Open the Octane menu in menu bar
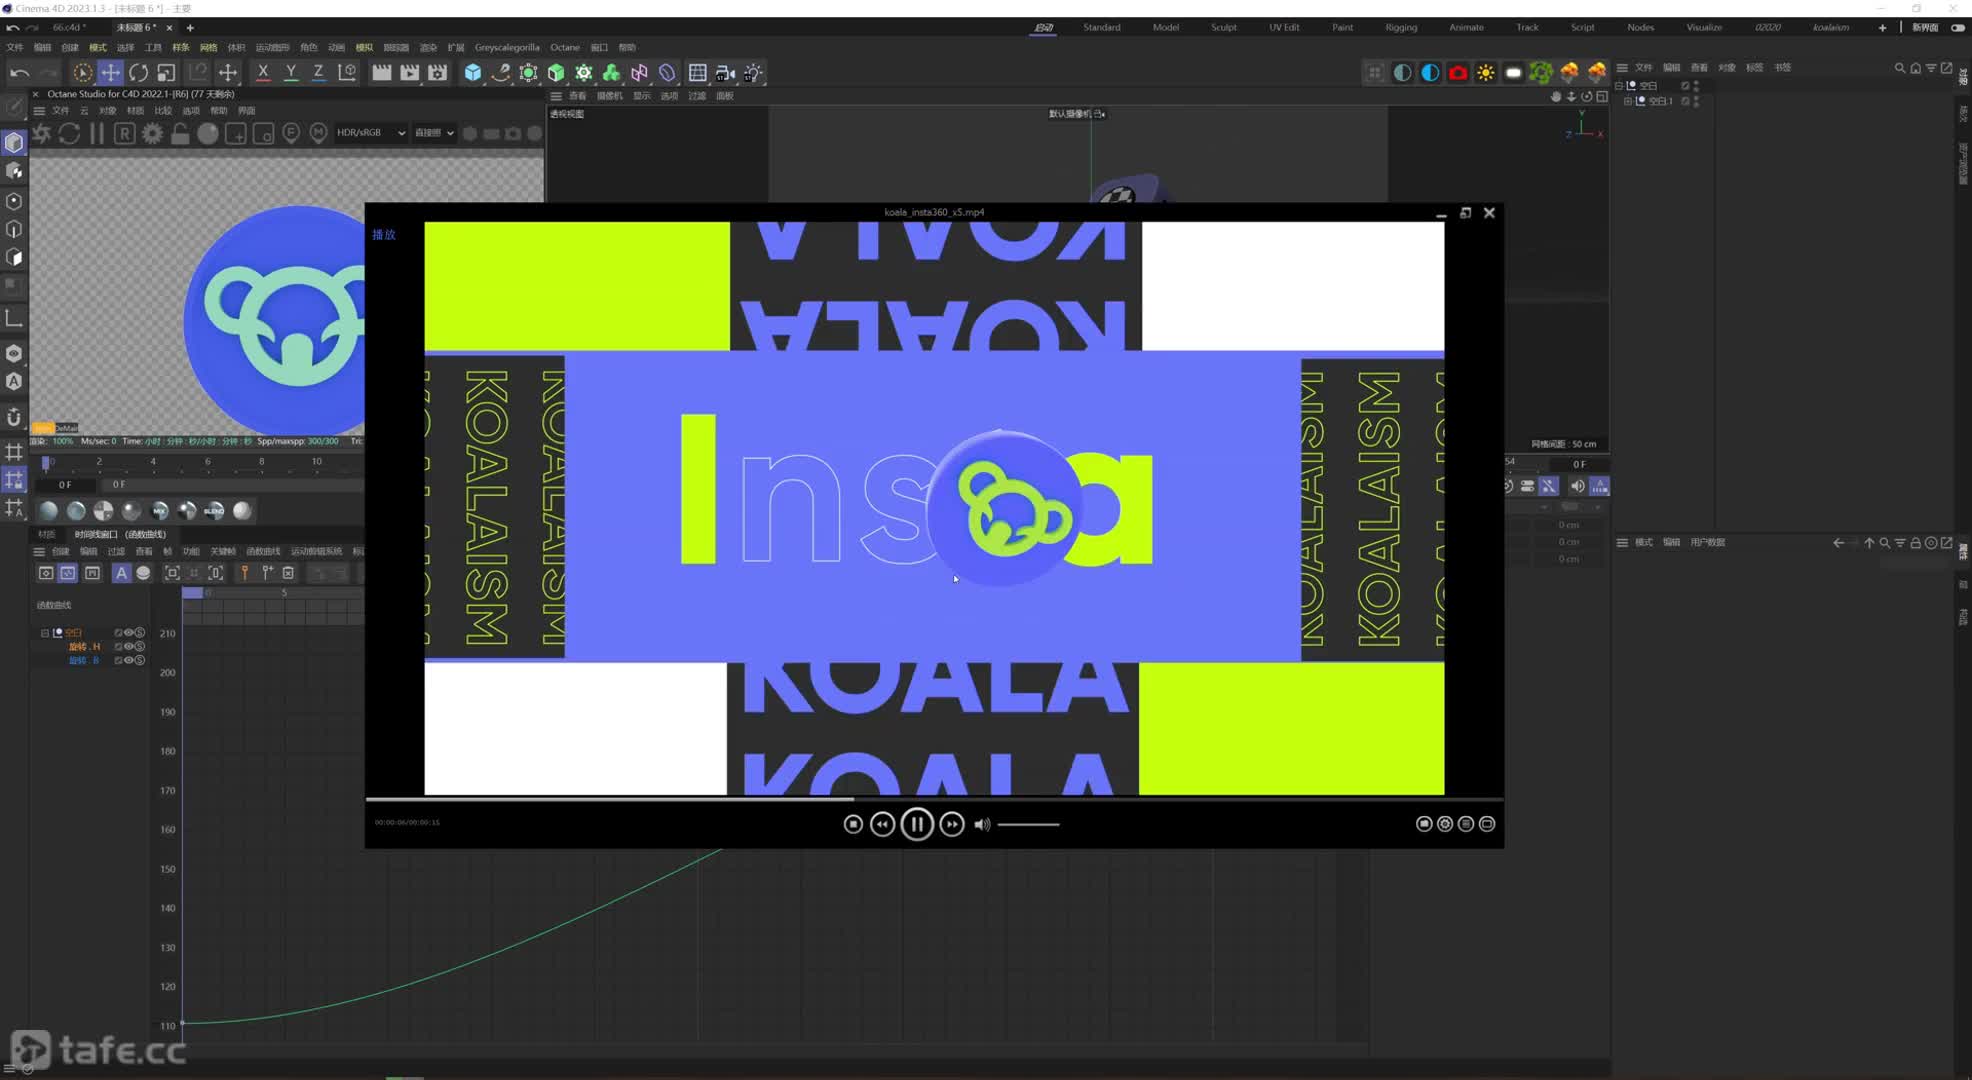Viewport: 1972px width, 1080px height. 564,47
